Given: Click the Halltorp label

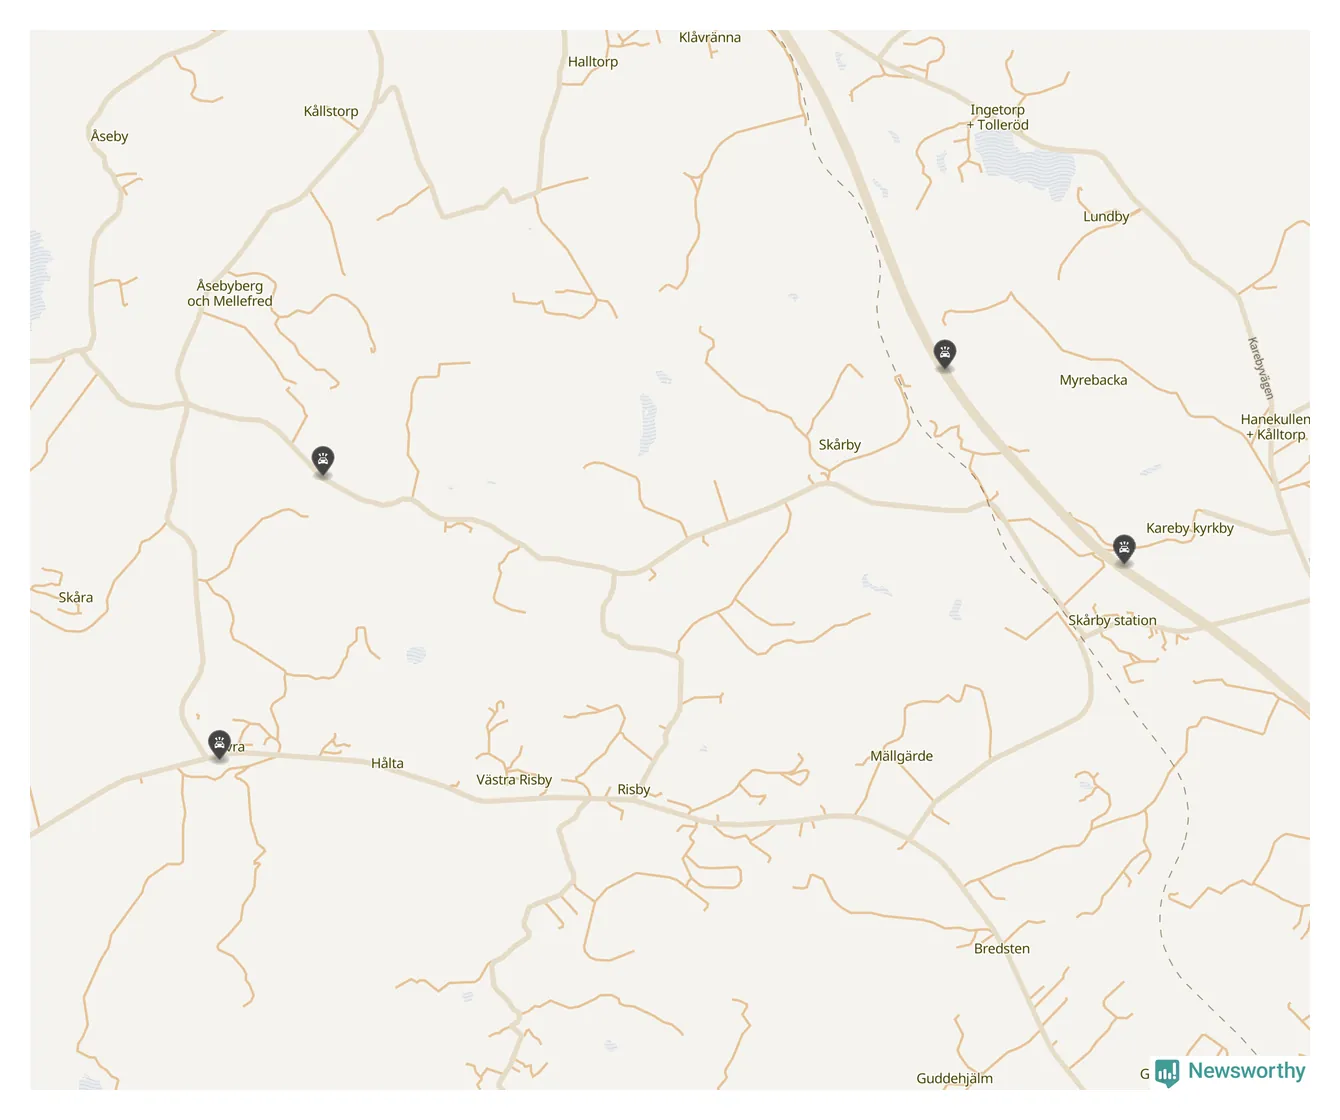Looking at the screenshot, I should [593, 62].
